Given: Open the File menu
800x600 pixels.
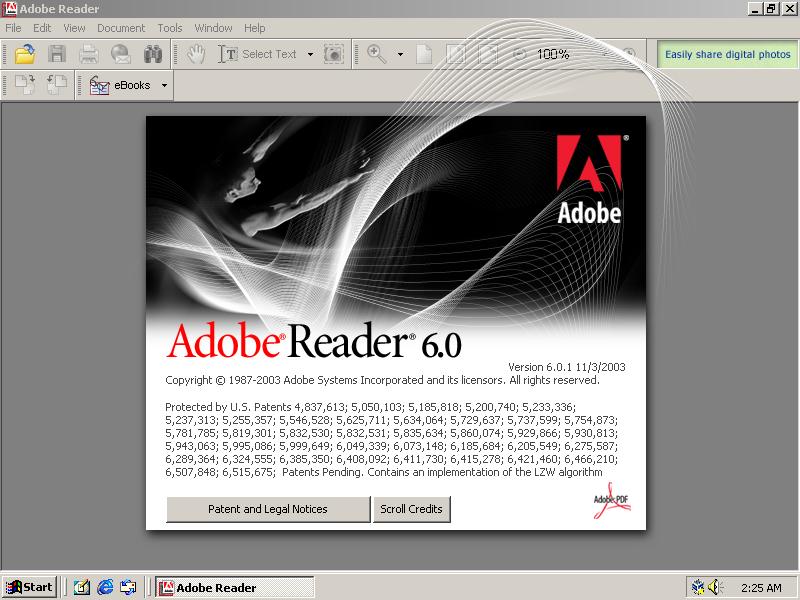Looking at the screenshot, I should pos(13,28).
